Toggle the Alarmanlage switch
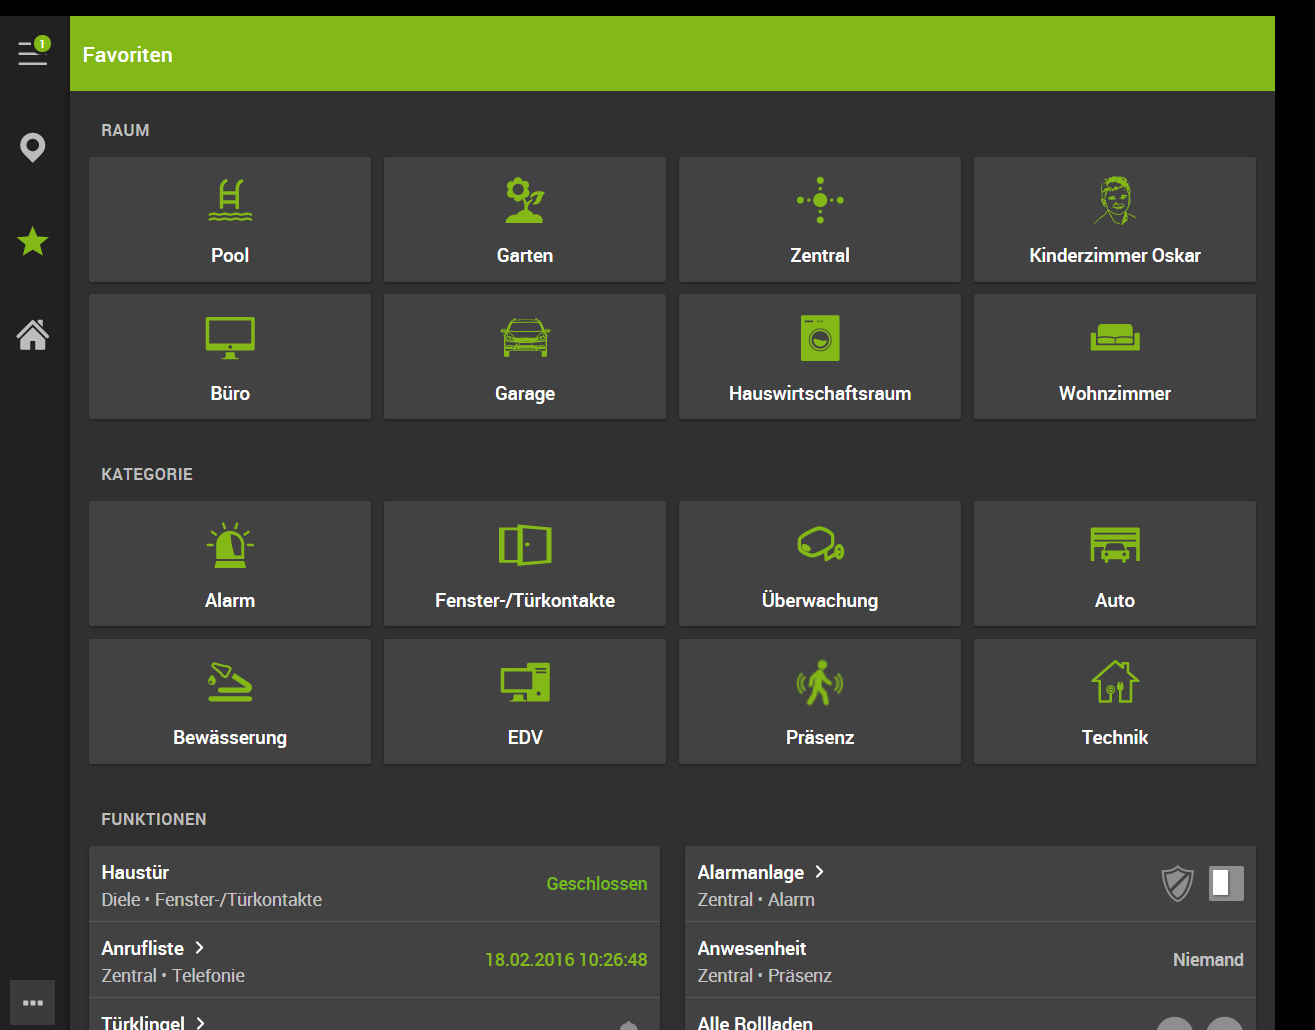The height and width of the screenshot is (1030, 1315). 1226,883
